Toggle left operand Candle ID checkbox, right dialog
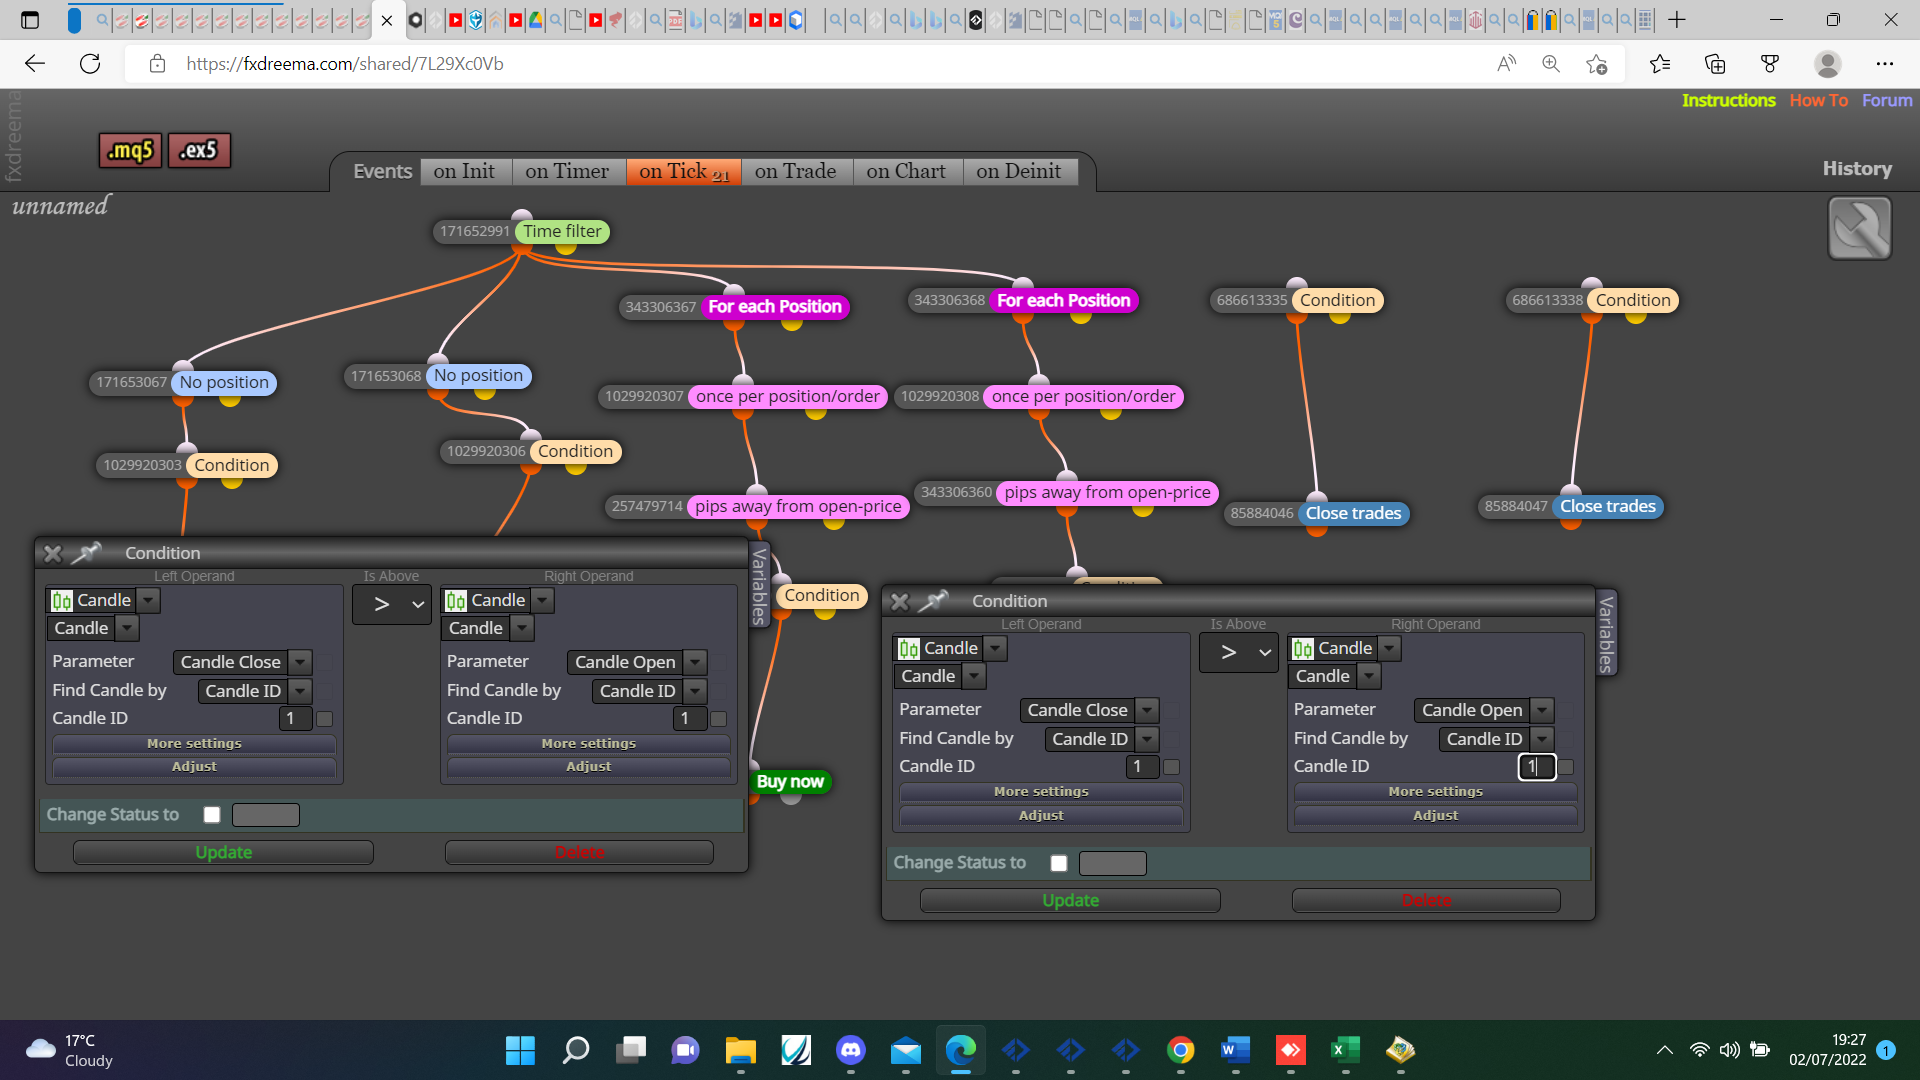This screenshot has height=1080, width=1920. coord(1172,767)
